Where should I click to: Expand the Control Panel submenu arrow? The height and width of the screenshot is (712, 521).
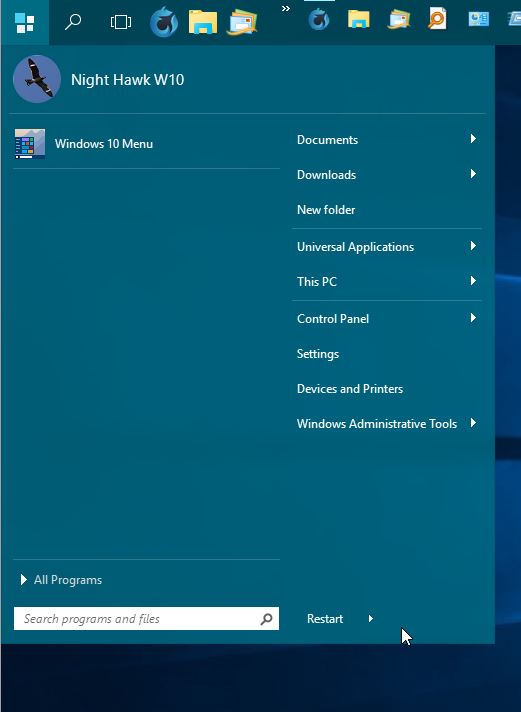click(473, 318)
